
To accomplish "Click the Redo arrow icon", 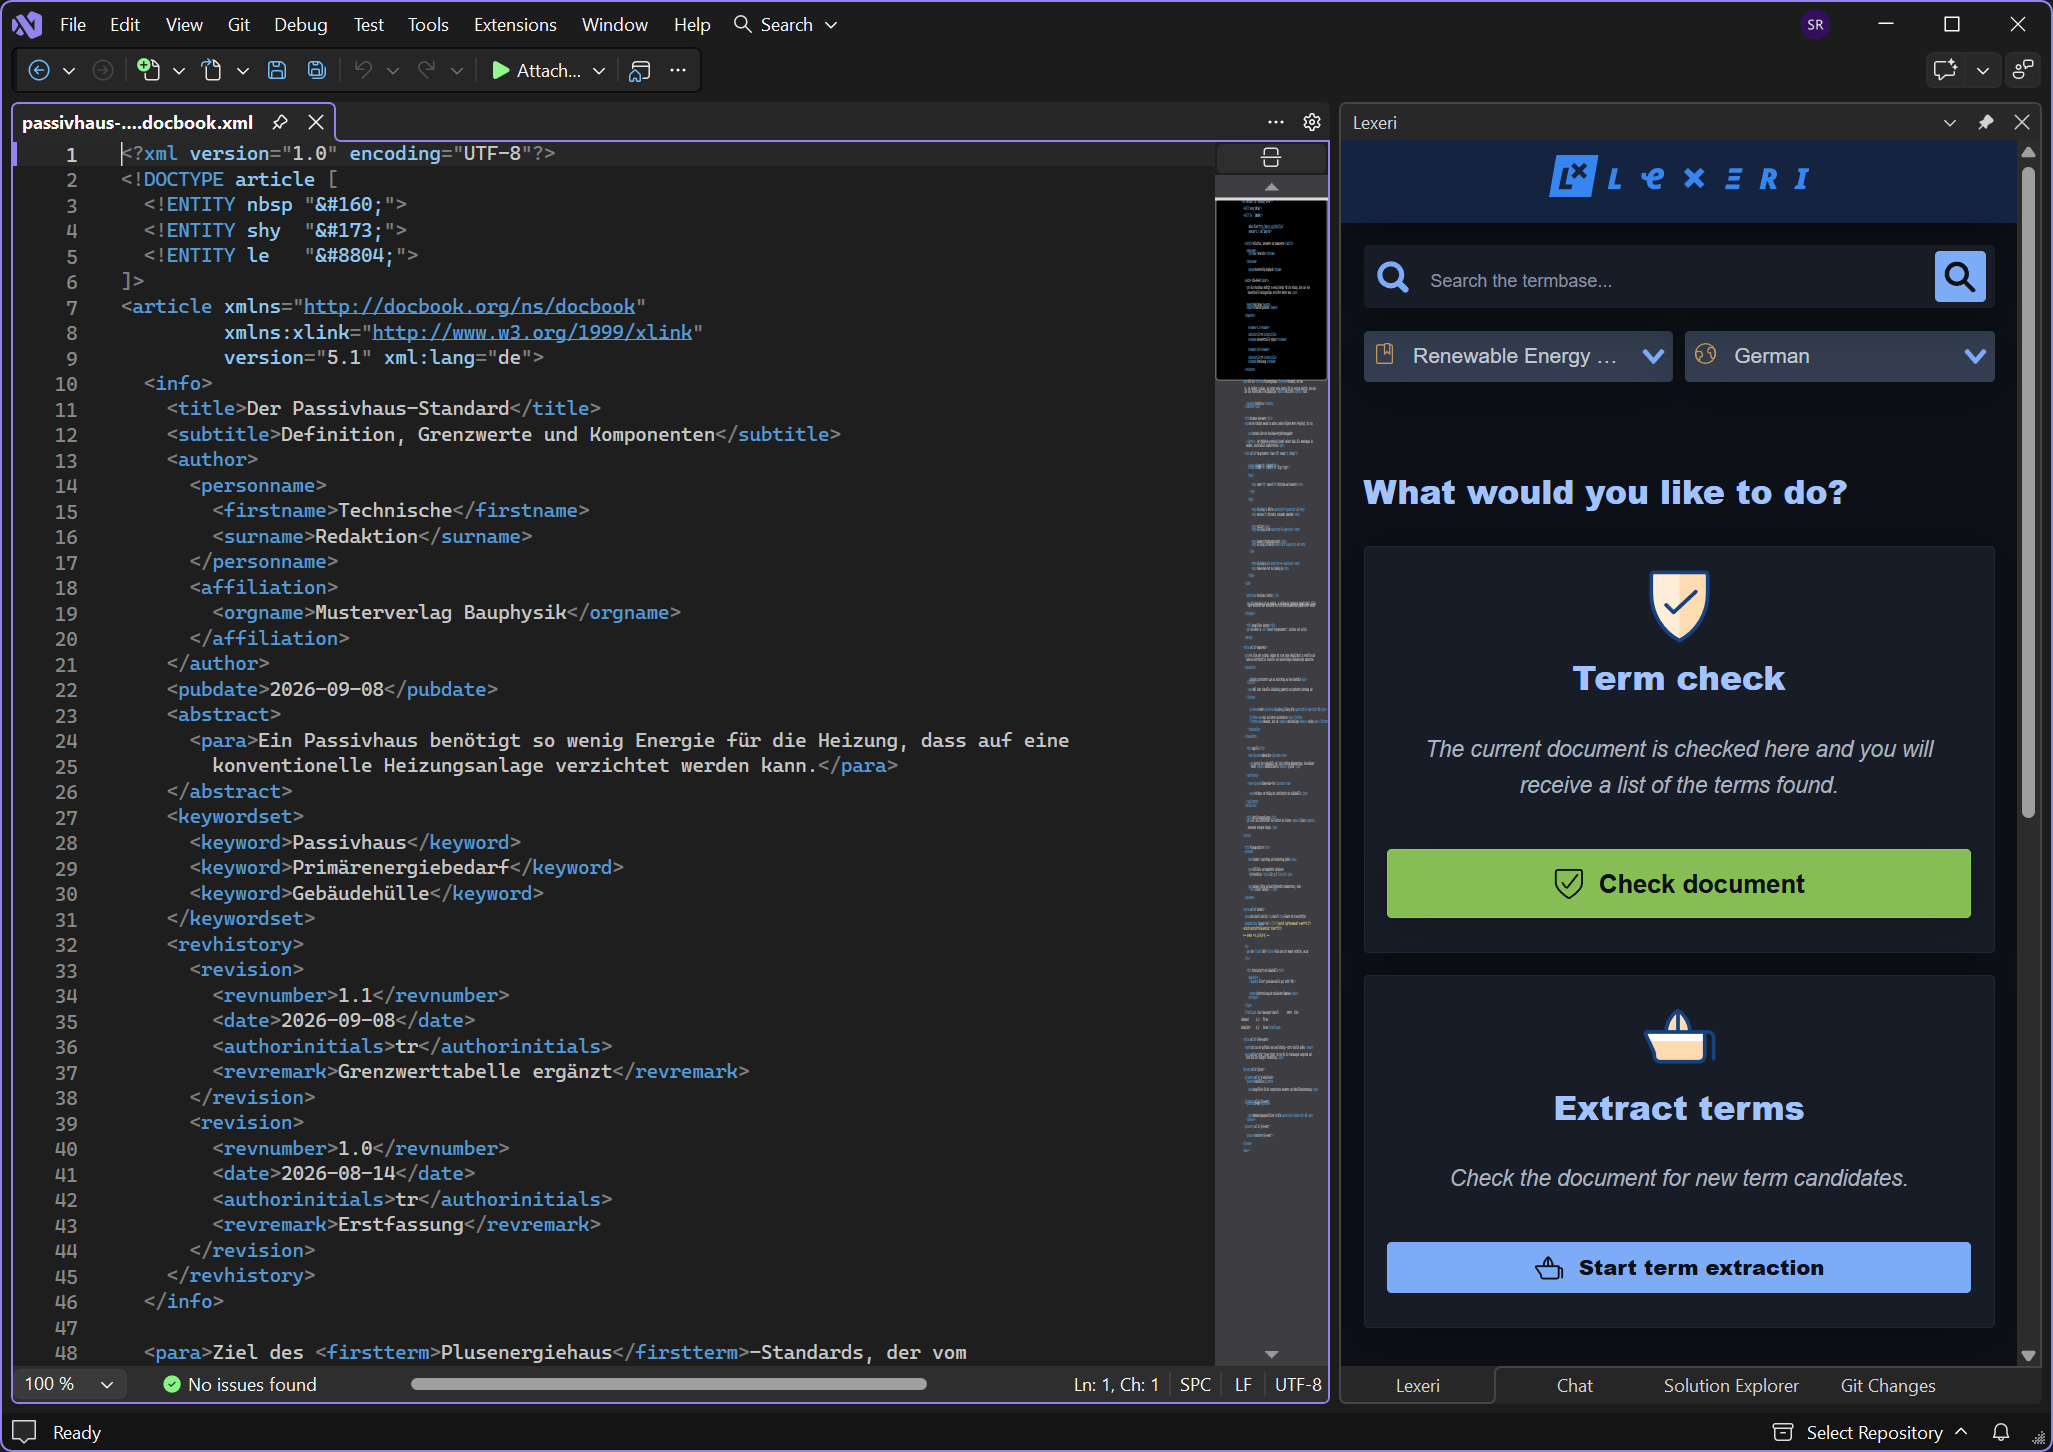I will click(x=427, y=70).
